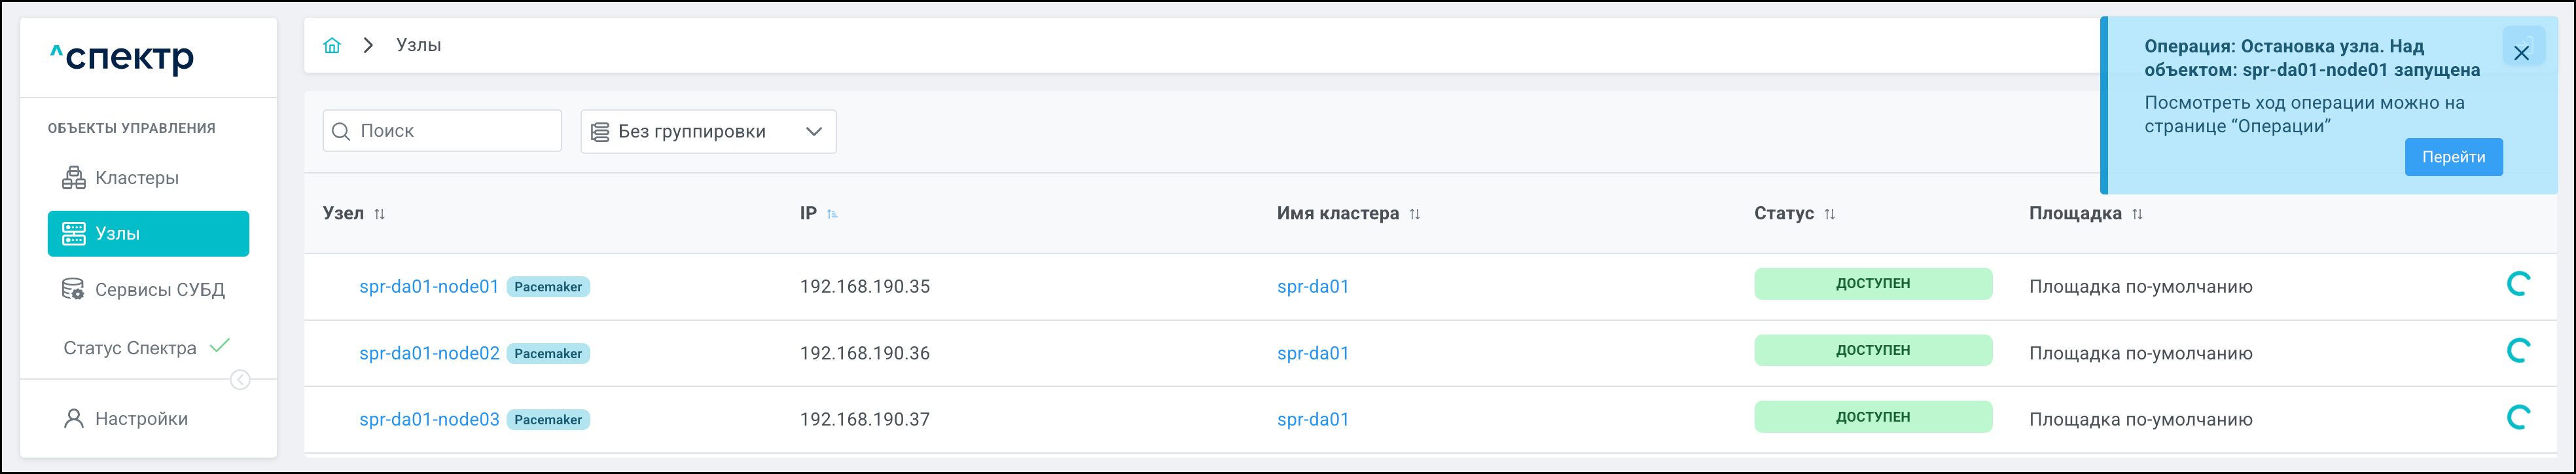This screenshot has height=474, width=2576.
Task: Click the spinner icon for spr-da01-node02
Action: [x=2518, y=351]
